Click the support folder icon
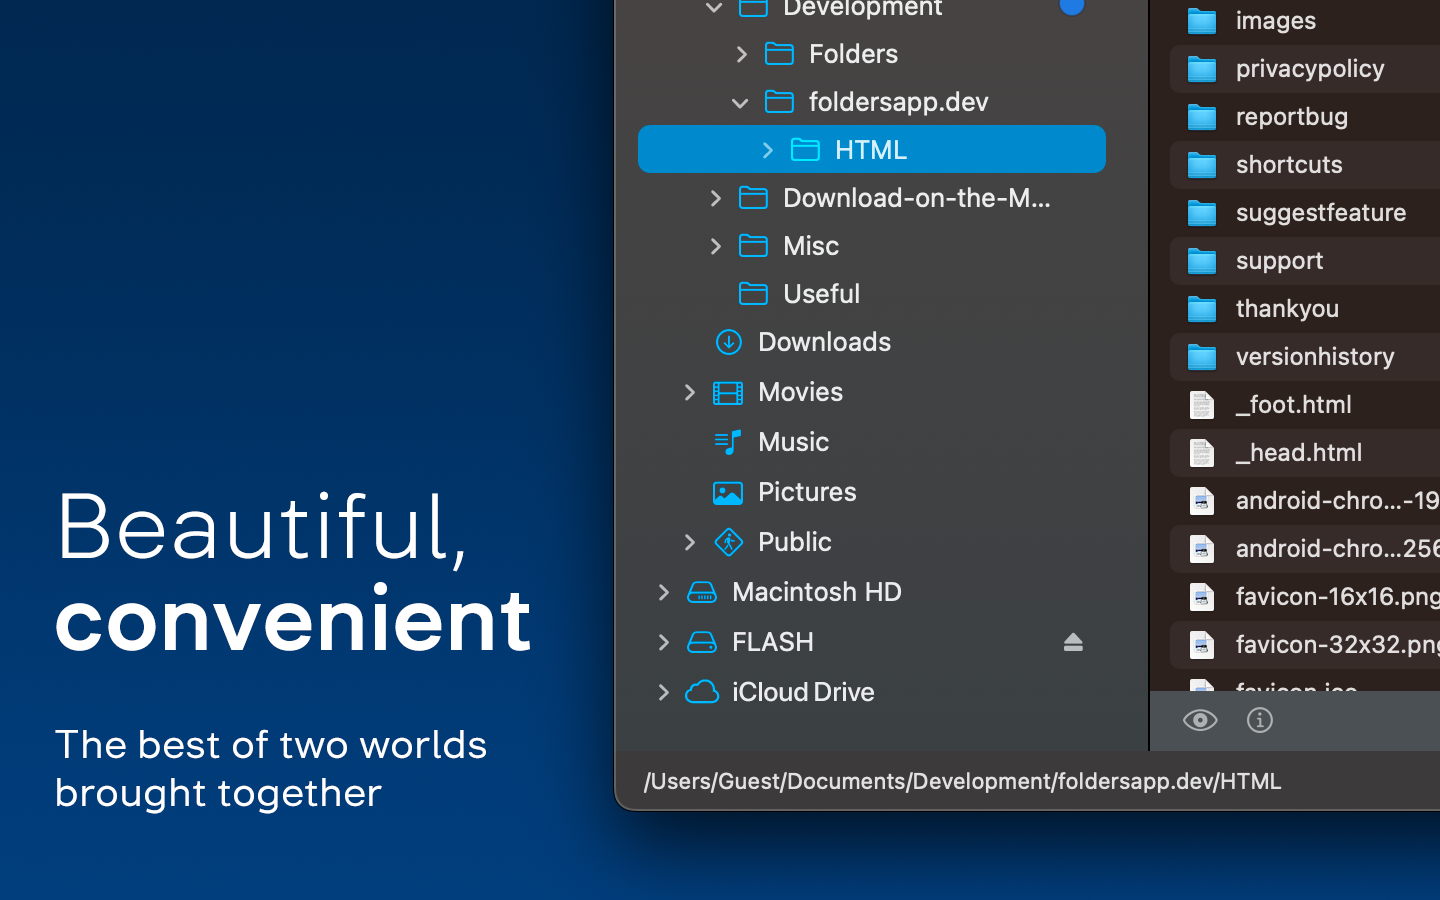This screenshot has width=1440, height=900. pyautogui.click(x=1202, y=260)
